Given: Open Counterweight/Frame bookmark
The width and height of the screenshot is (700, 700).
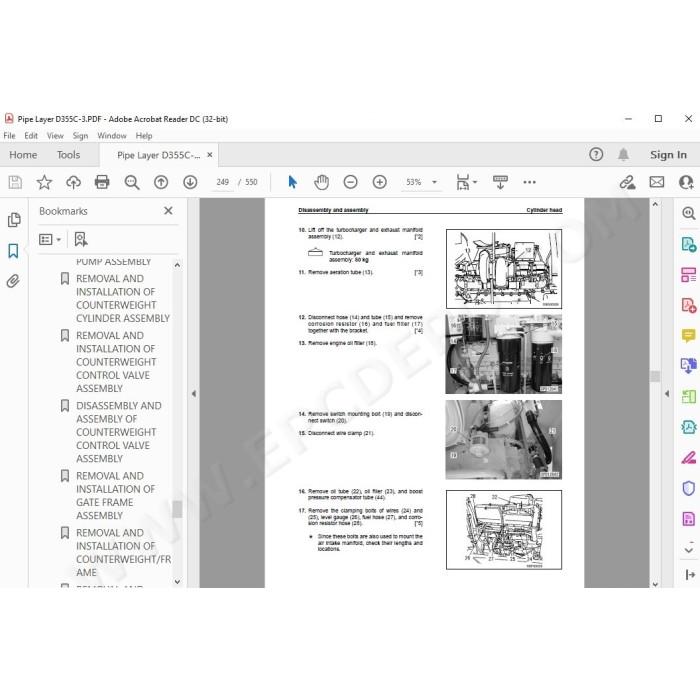Looking at the screenshot, I should click(x=123, y=553).
